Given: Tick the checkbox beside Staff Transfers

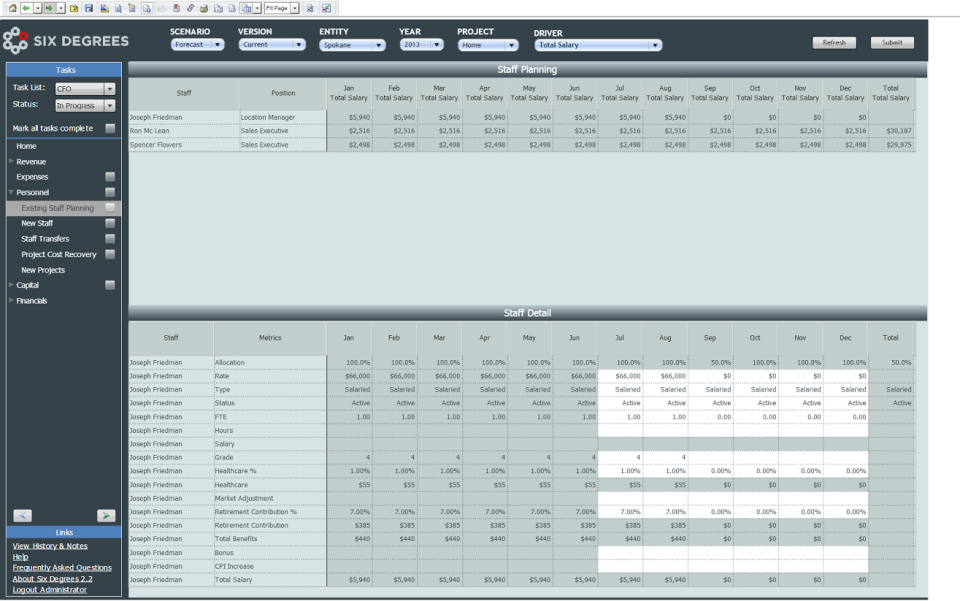Looking at the screenshot, I should click(110, 239).
